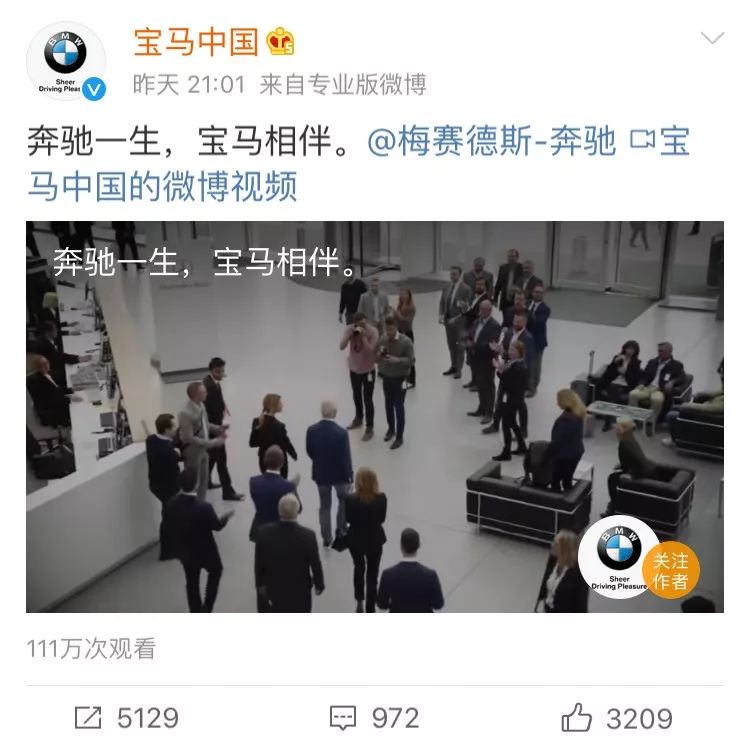
Task: Tap the video camera icon before link
Action: (x=642, y=140)
